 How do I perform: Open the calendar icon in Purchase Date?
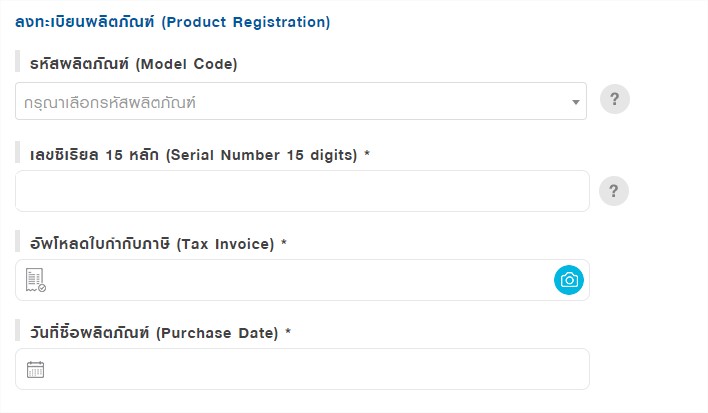[x=35, y=369]
